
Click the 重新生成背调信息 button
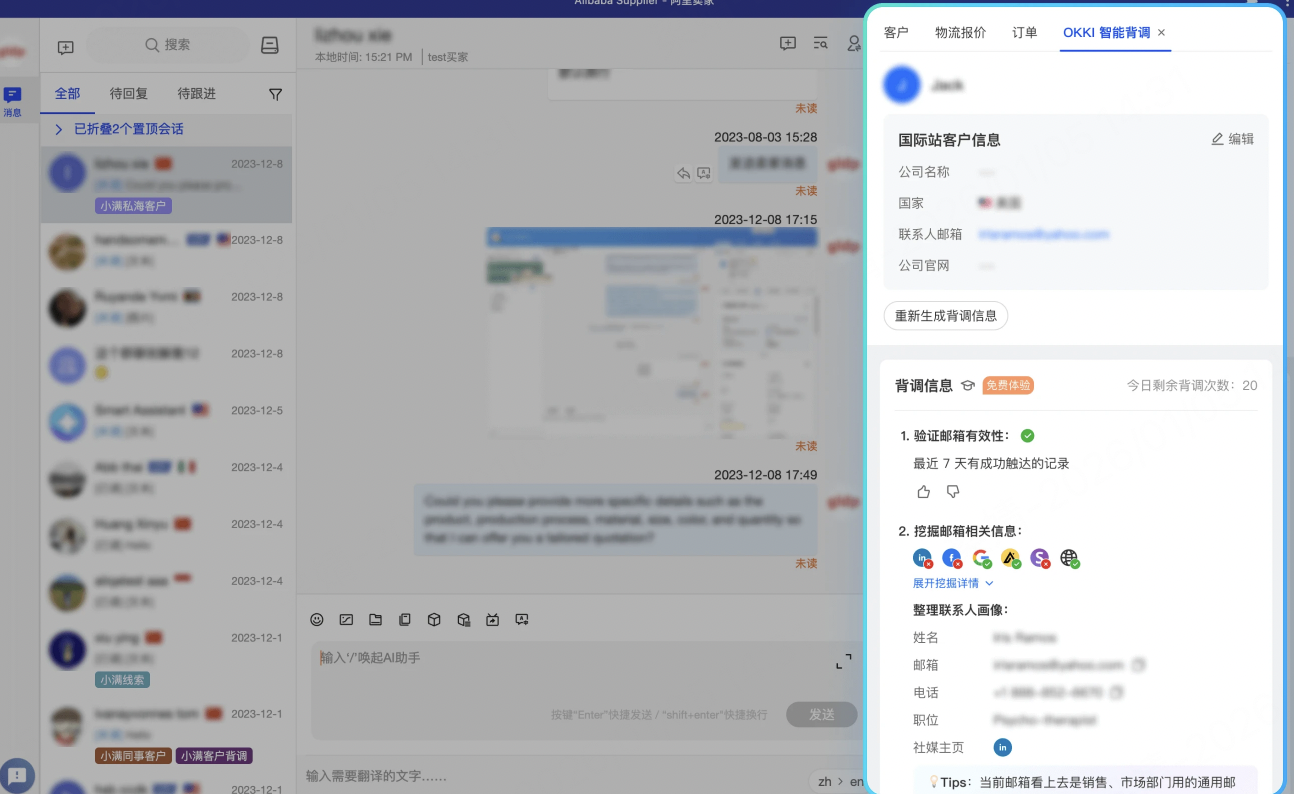pos(945,316)
